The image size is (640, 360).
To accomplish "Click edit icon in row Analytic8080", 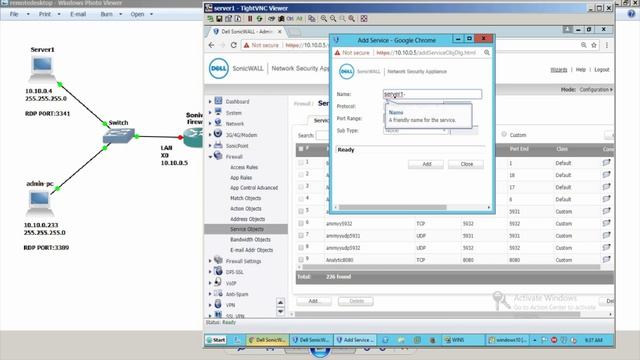I will coord(606,260).
